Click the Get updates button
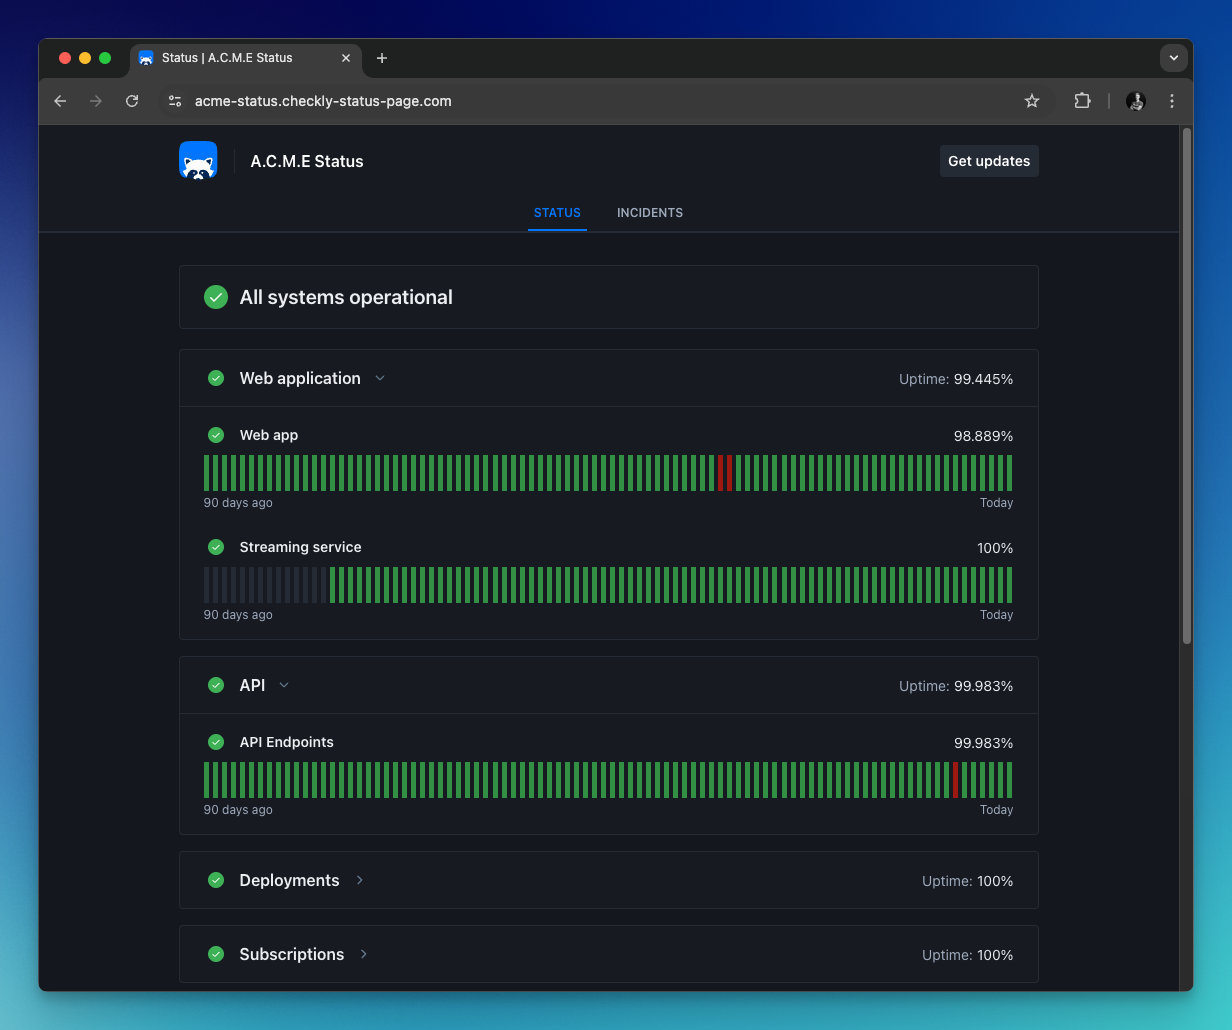The image size is (1232, 1030). [989, 161]
